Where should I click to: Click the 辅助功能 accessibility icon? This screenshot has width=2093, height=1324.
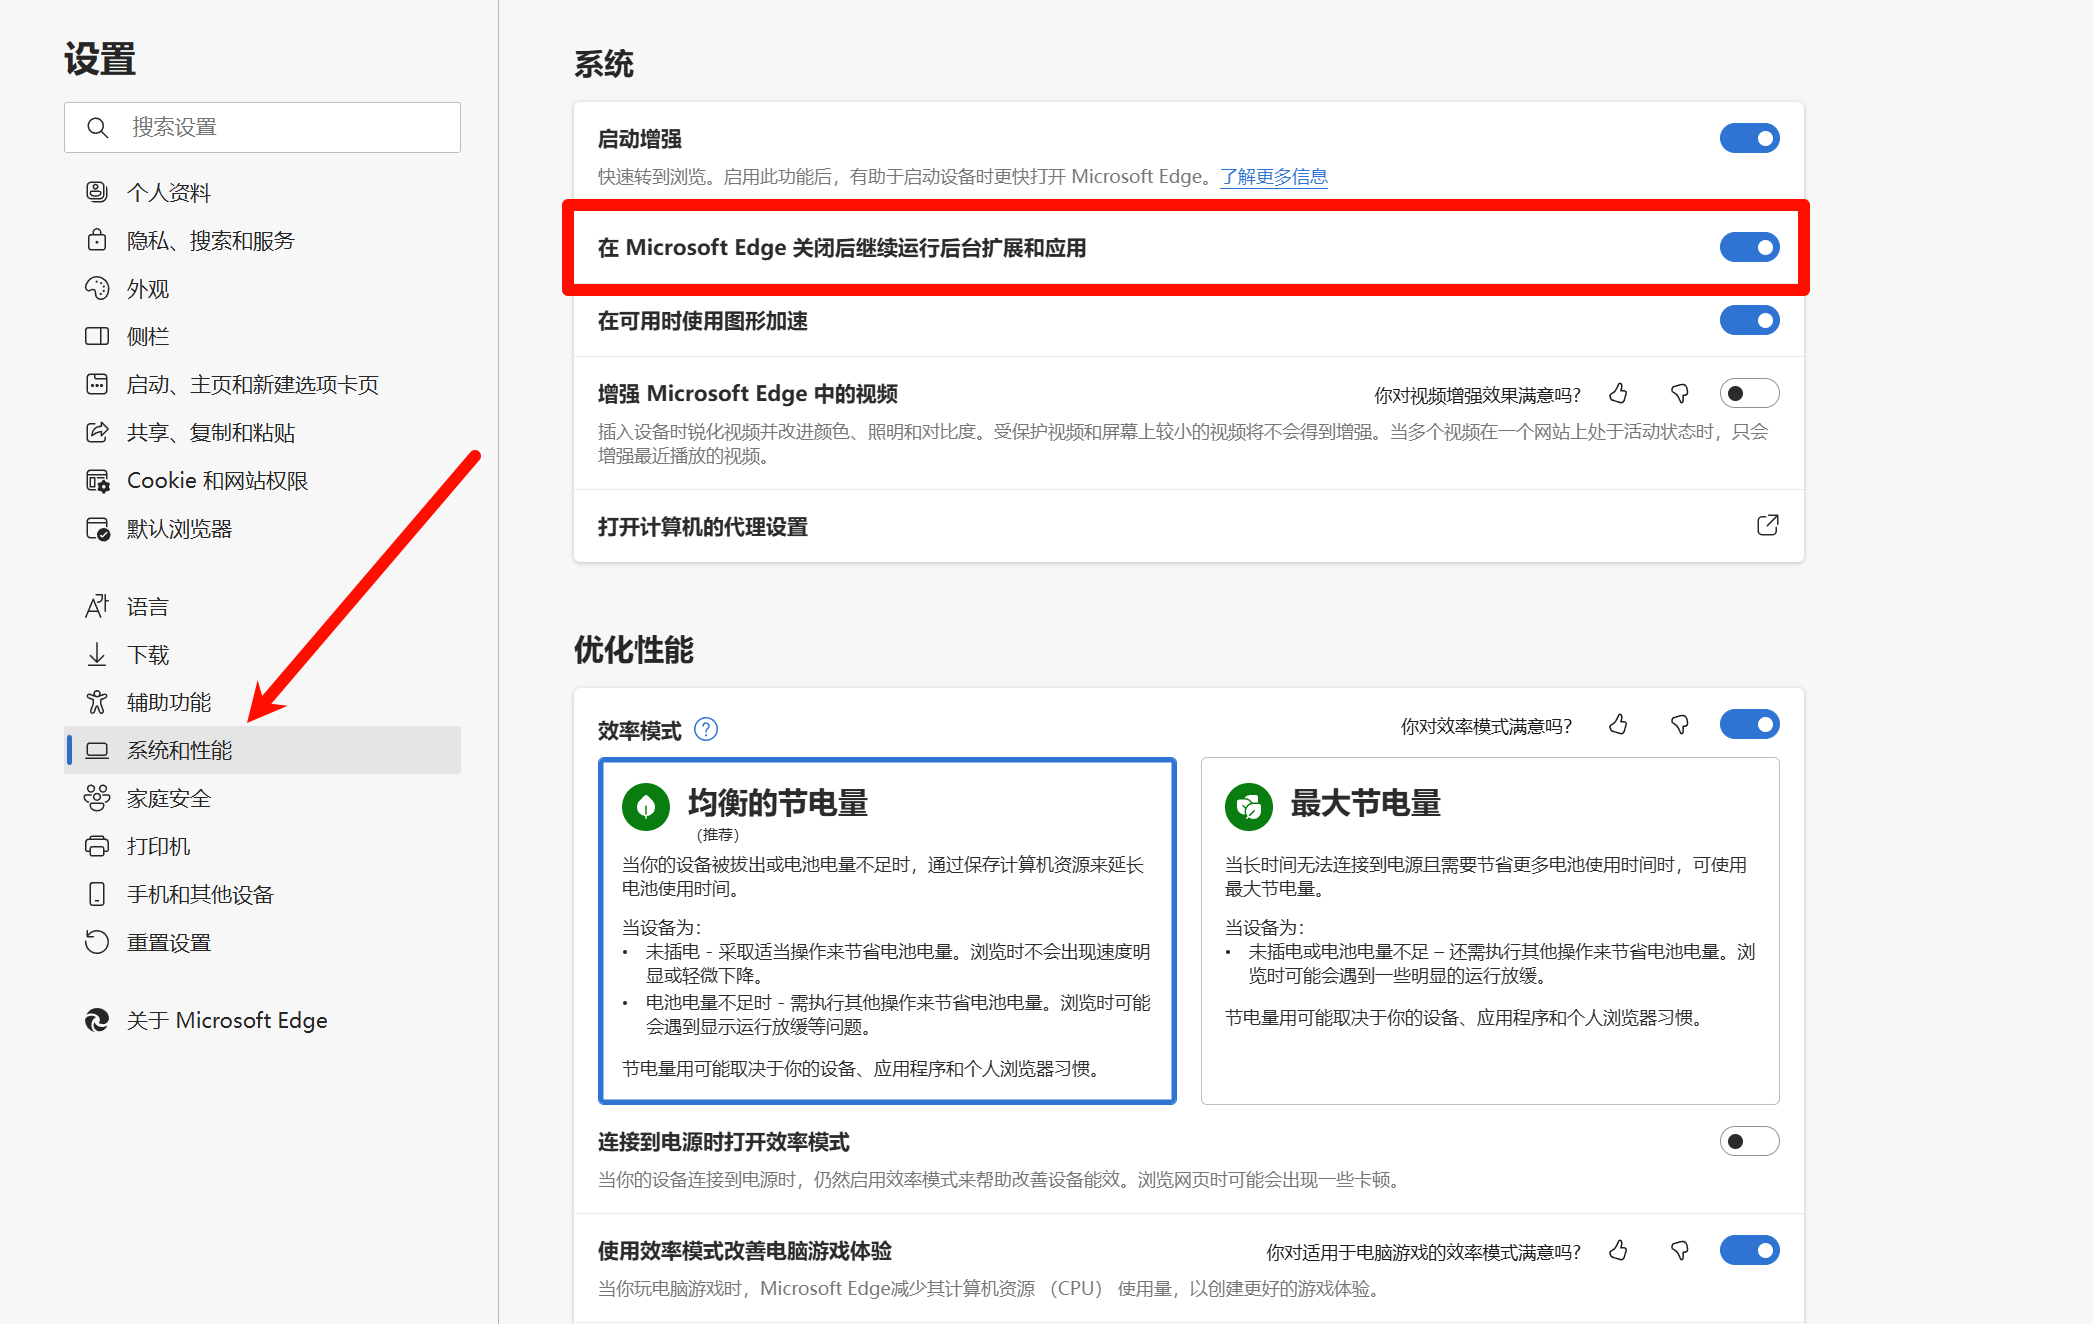tap(97, 702)
